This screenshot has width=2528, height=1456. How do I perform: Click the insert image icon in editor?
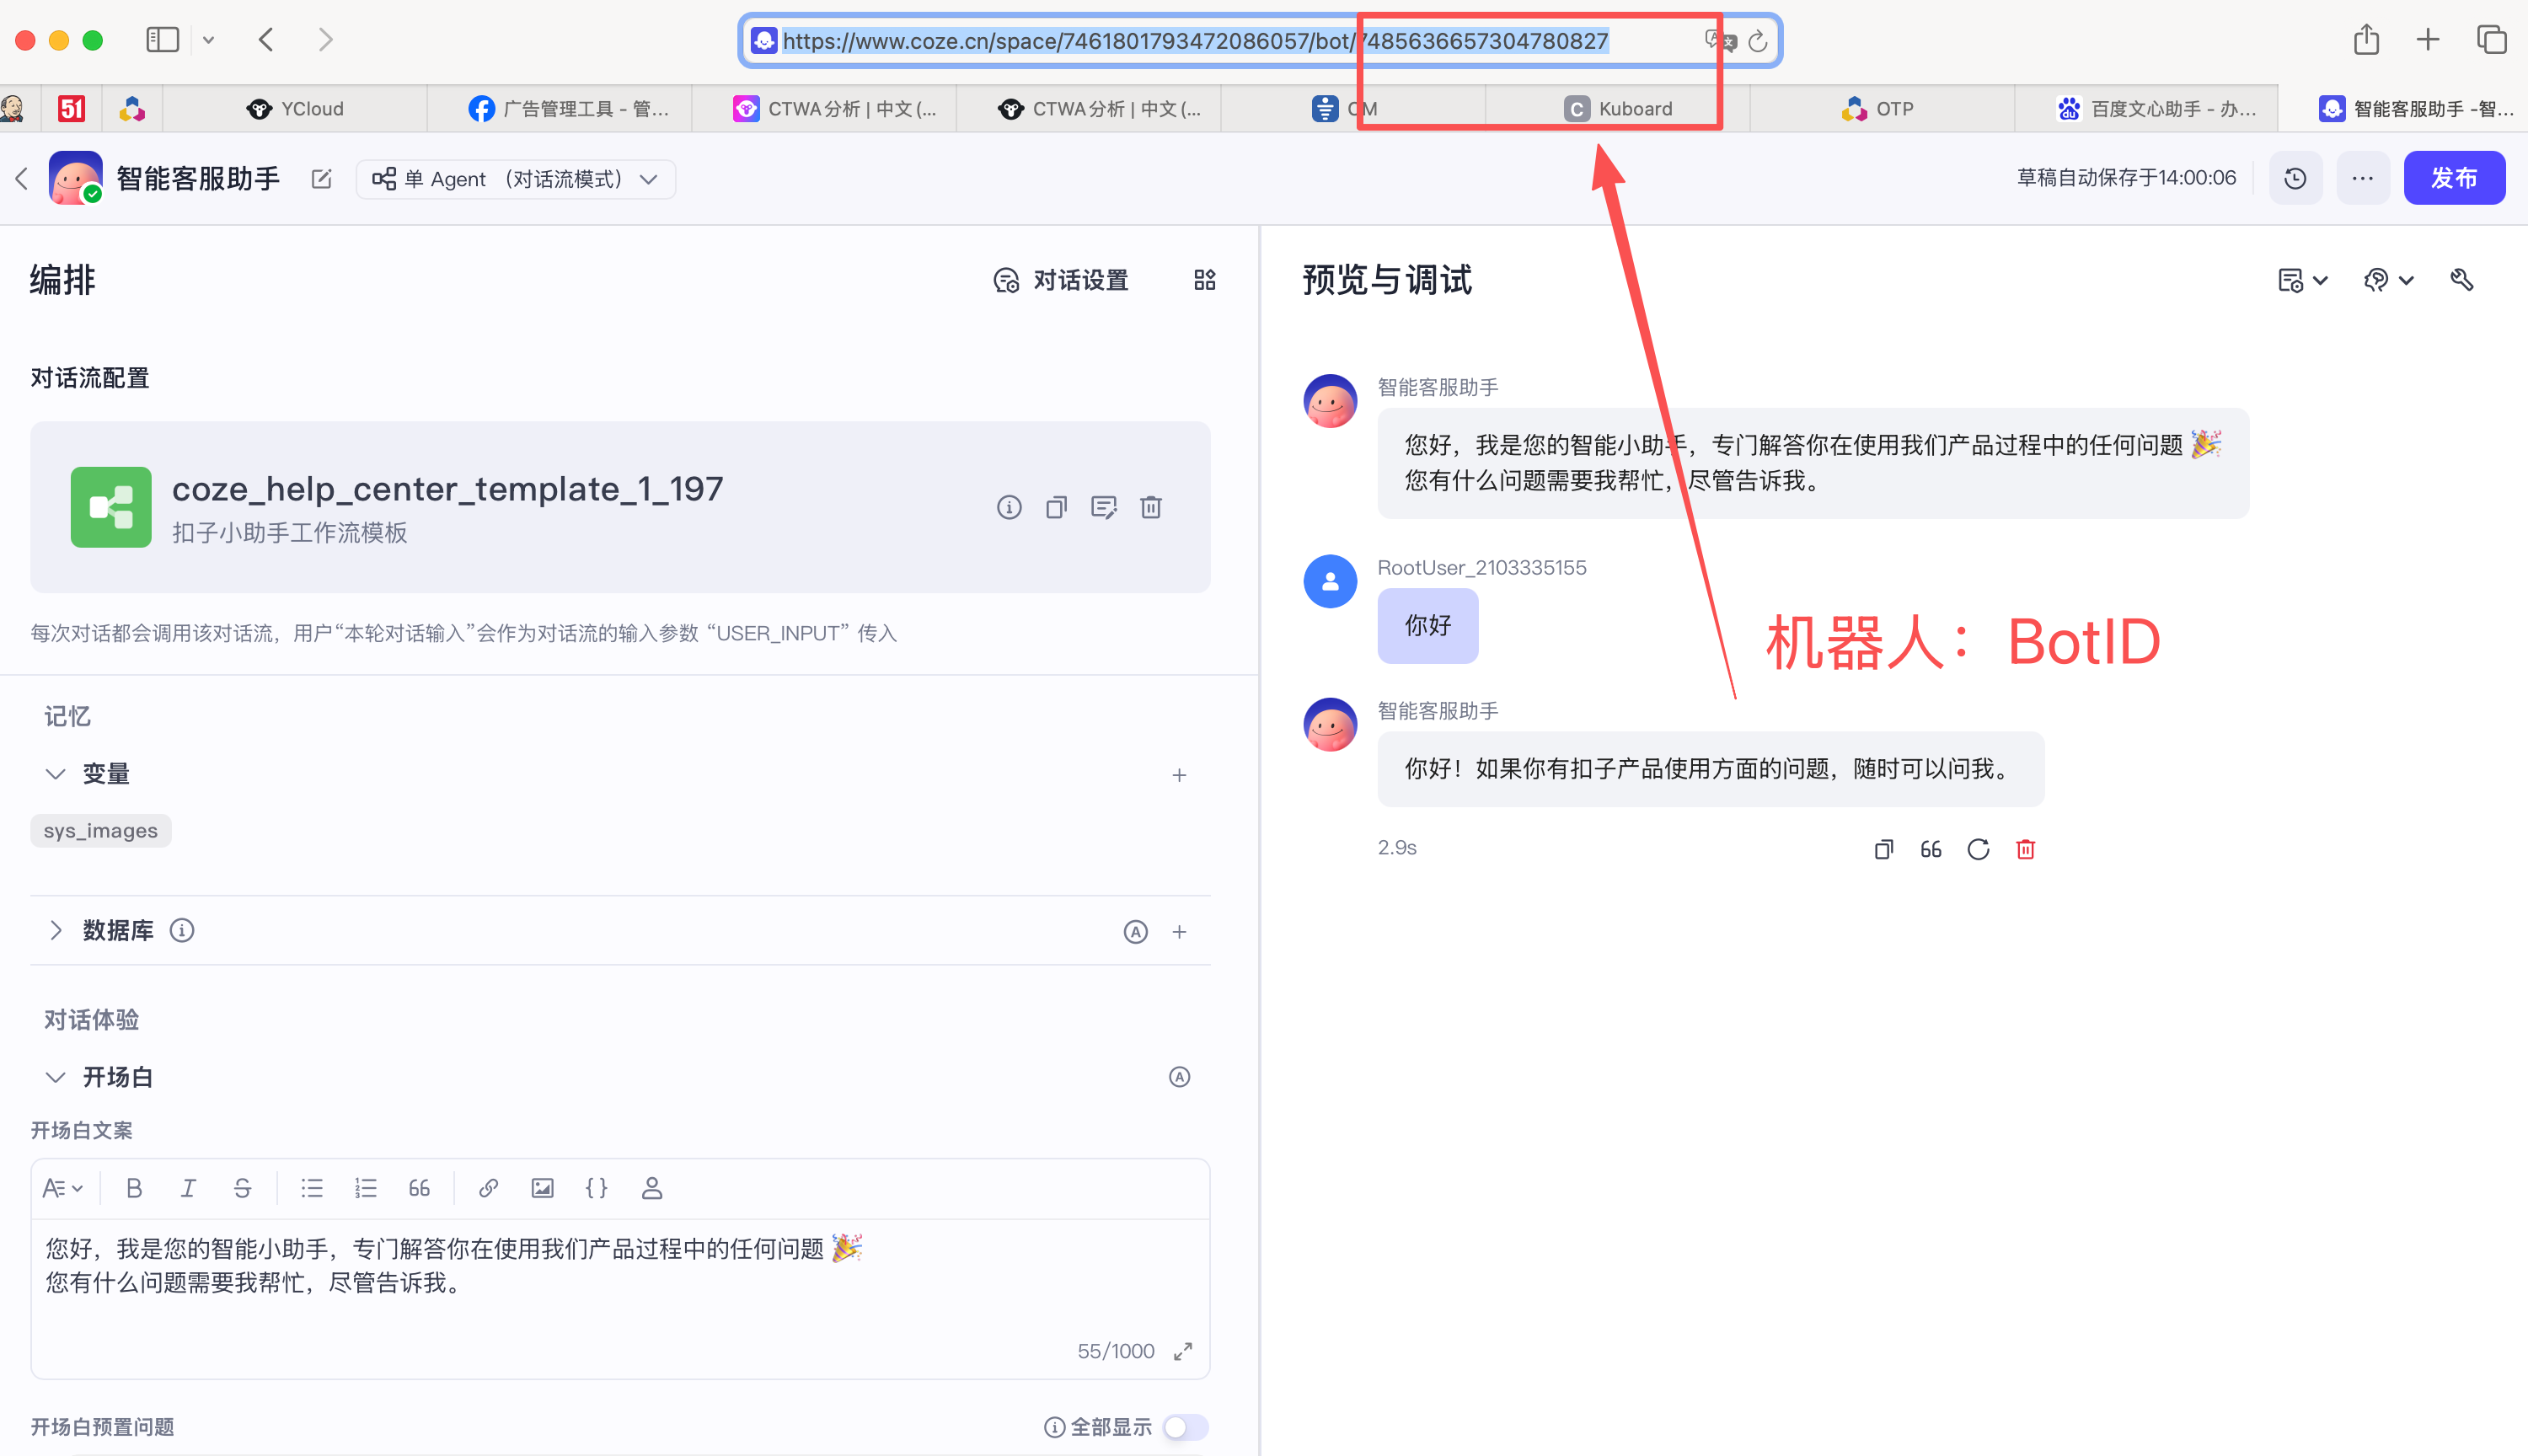coord(542,1188)
